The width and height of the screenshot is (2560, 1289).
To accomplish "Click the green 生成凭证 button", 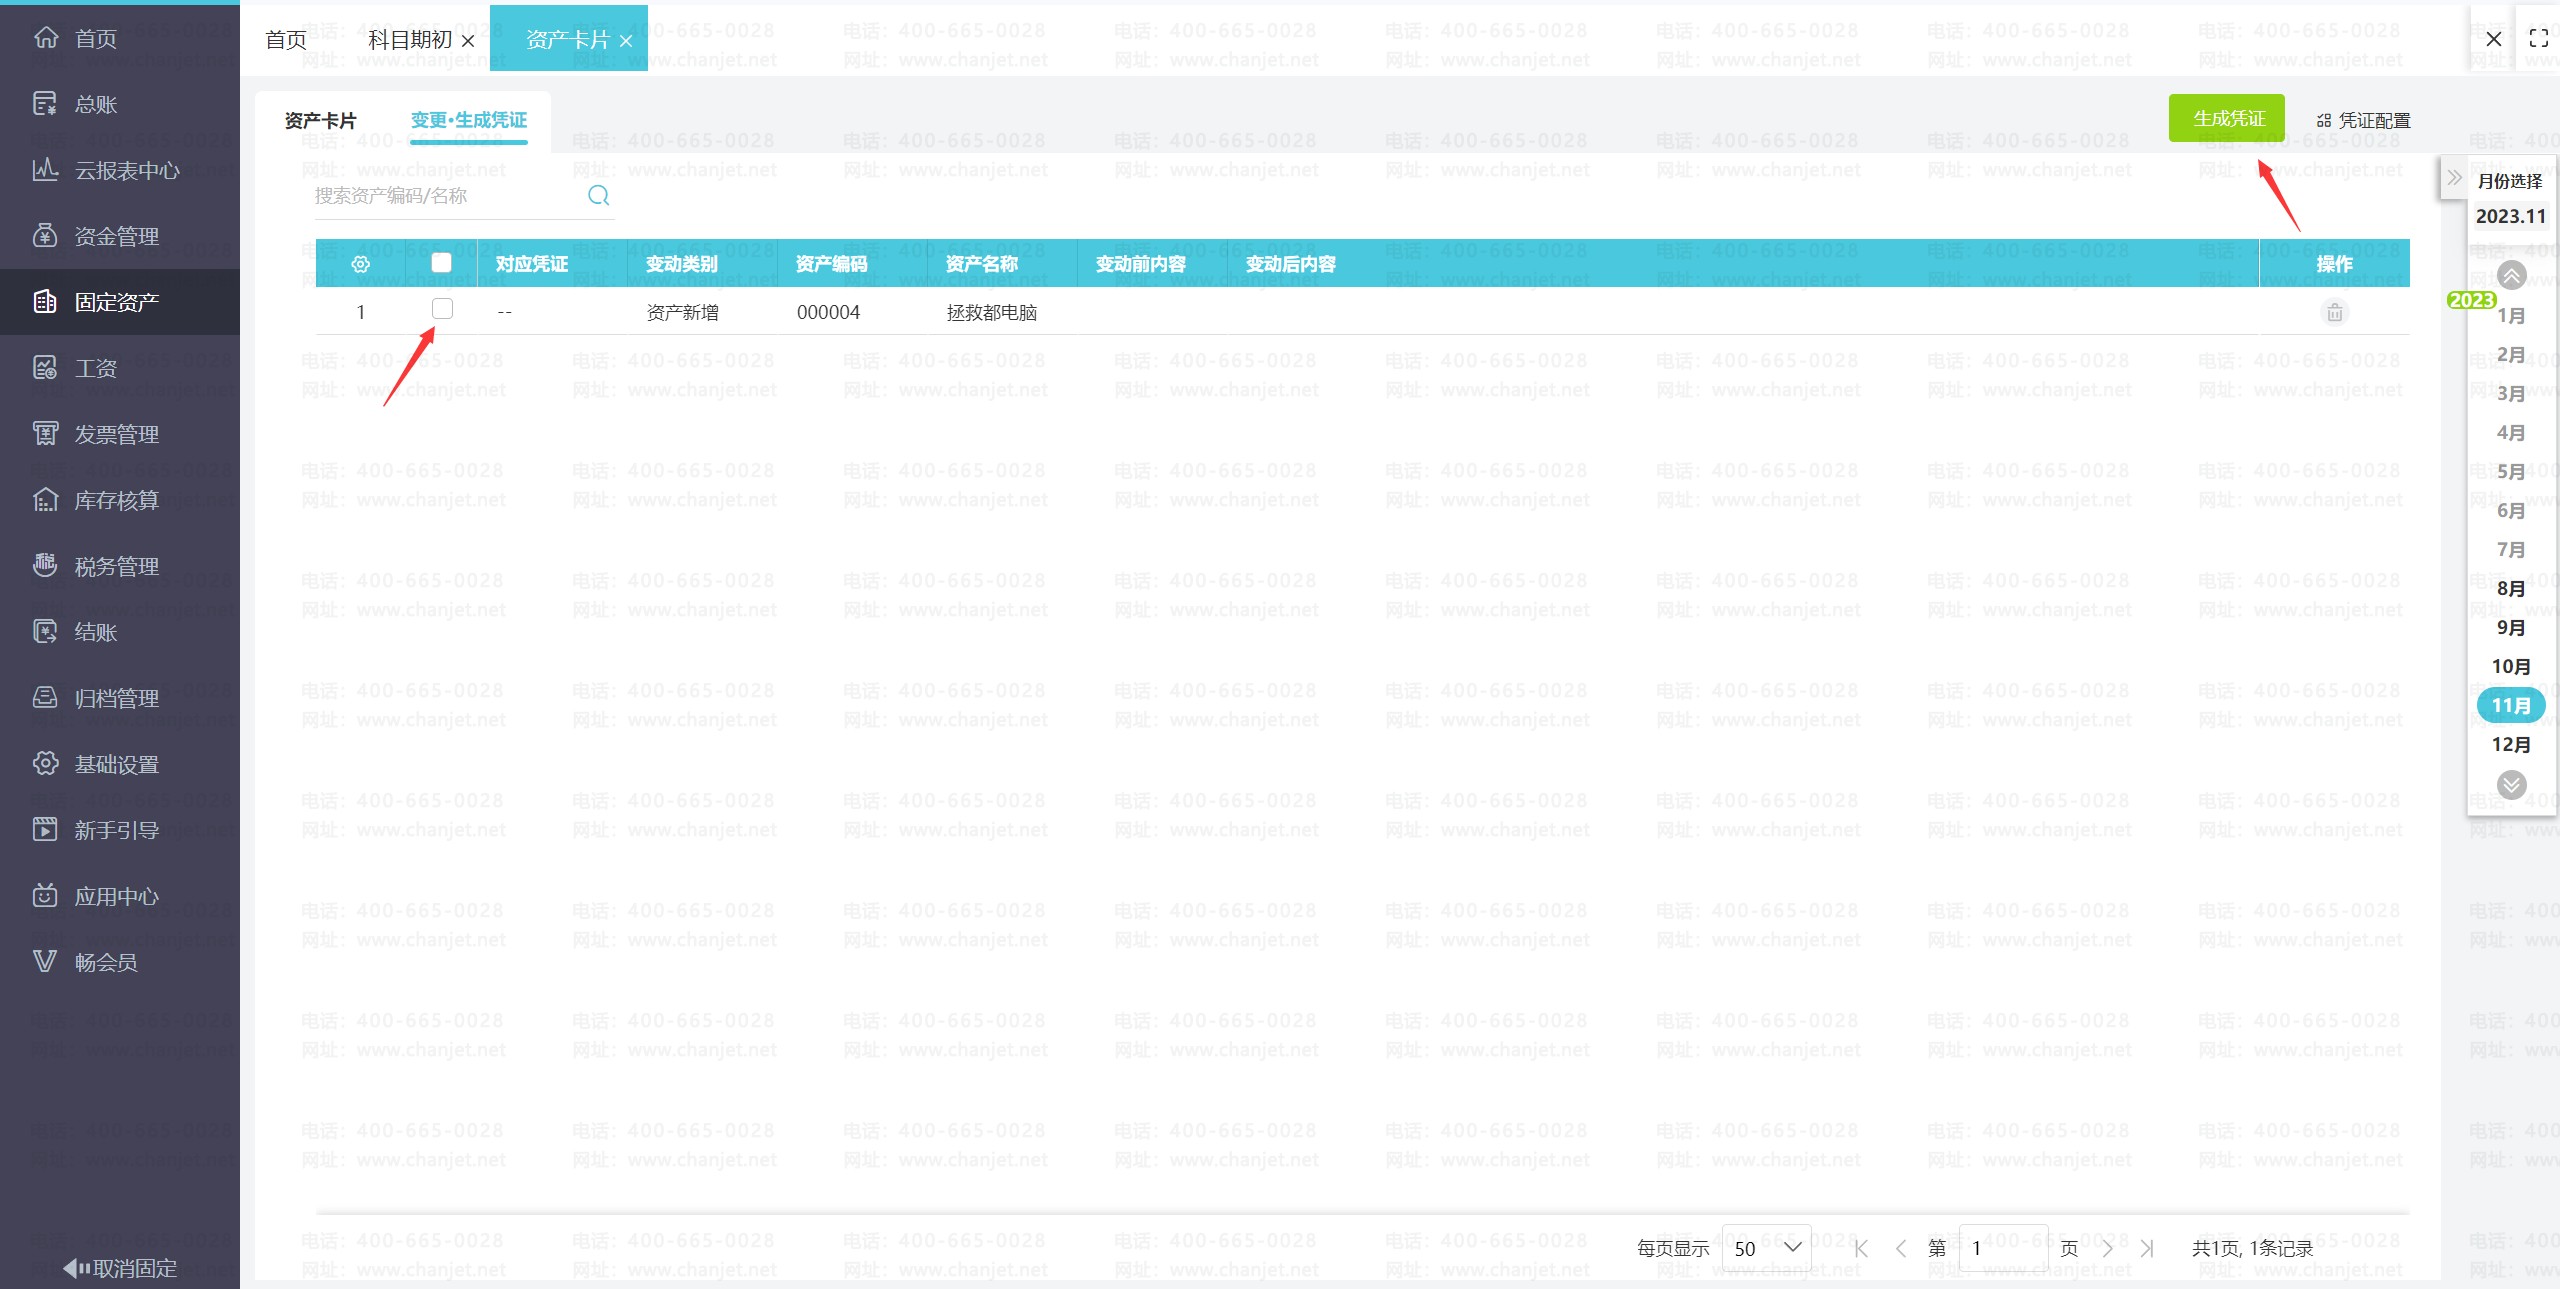I will (2226, 119).
